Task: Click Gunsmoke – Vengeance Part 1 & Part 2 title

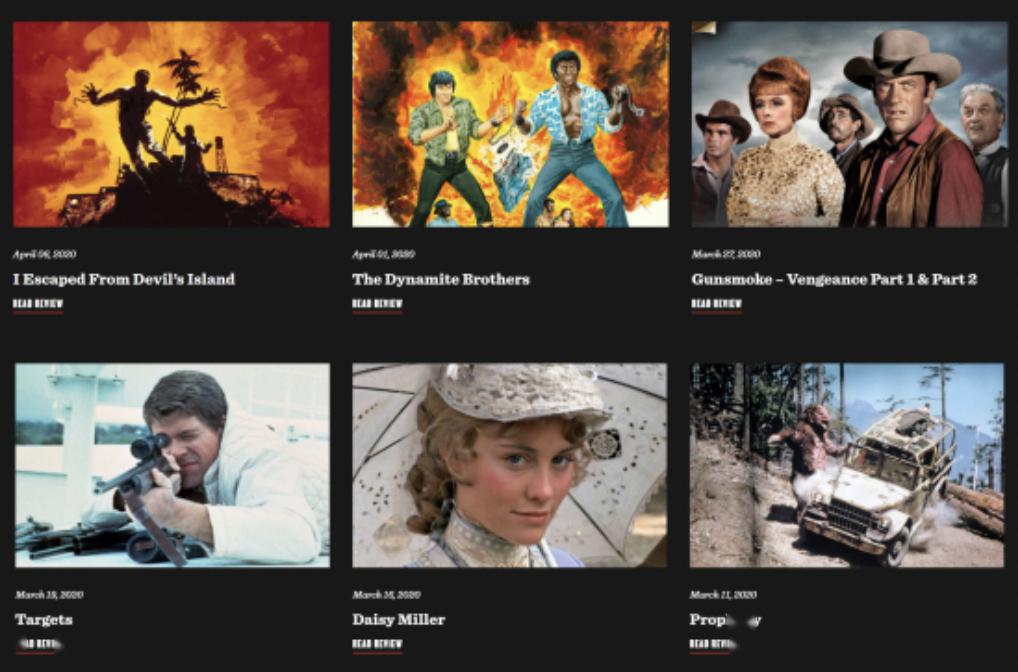Action: coord(834,279)
